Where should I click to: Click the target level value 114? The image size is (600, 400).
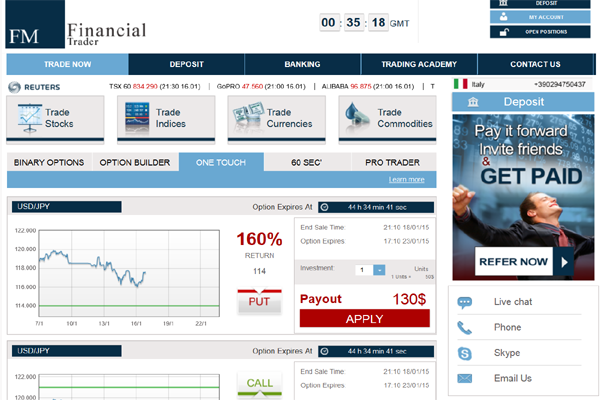point(259,271)
